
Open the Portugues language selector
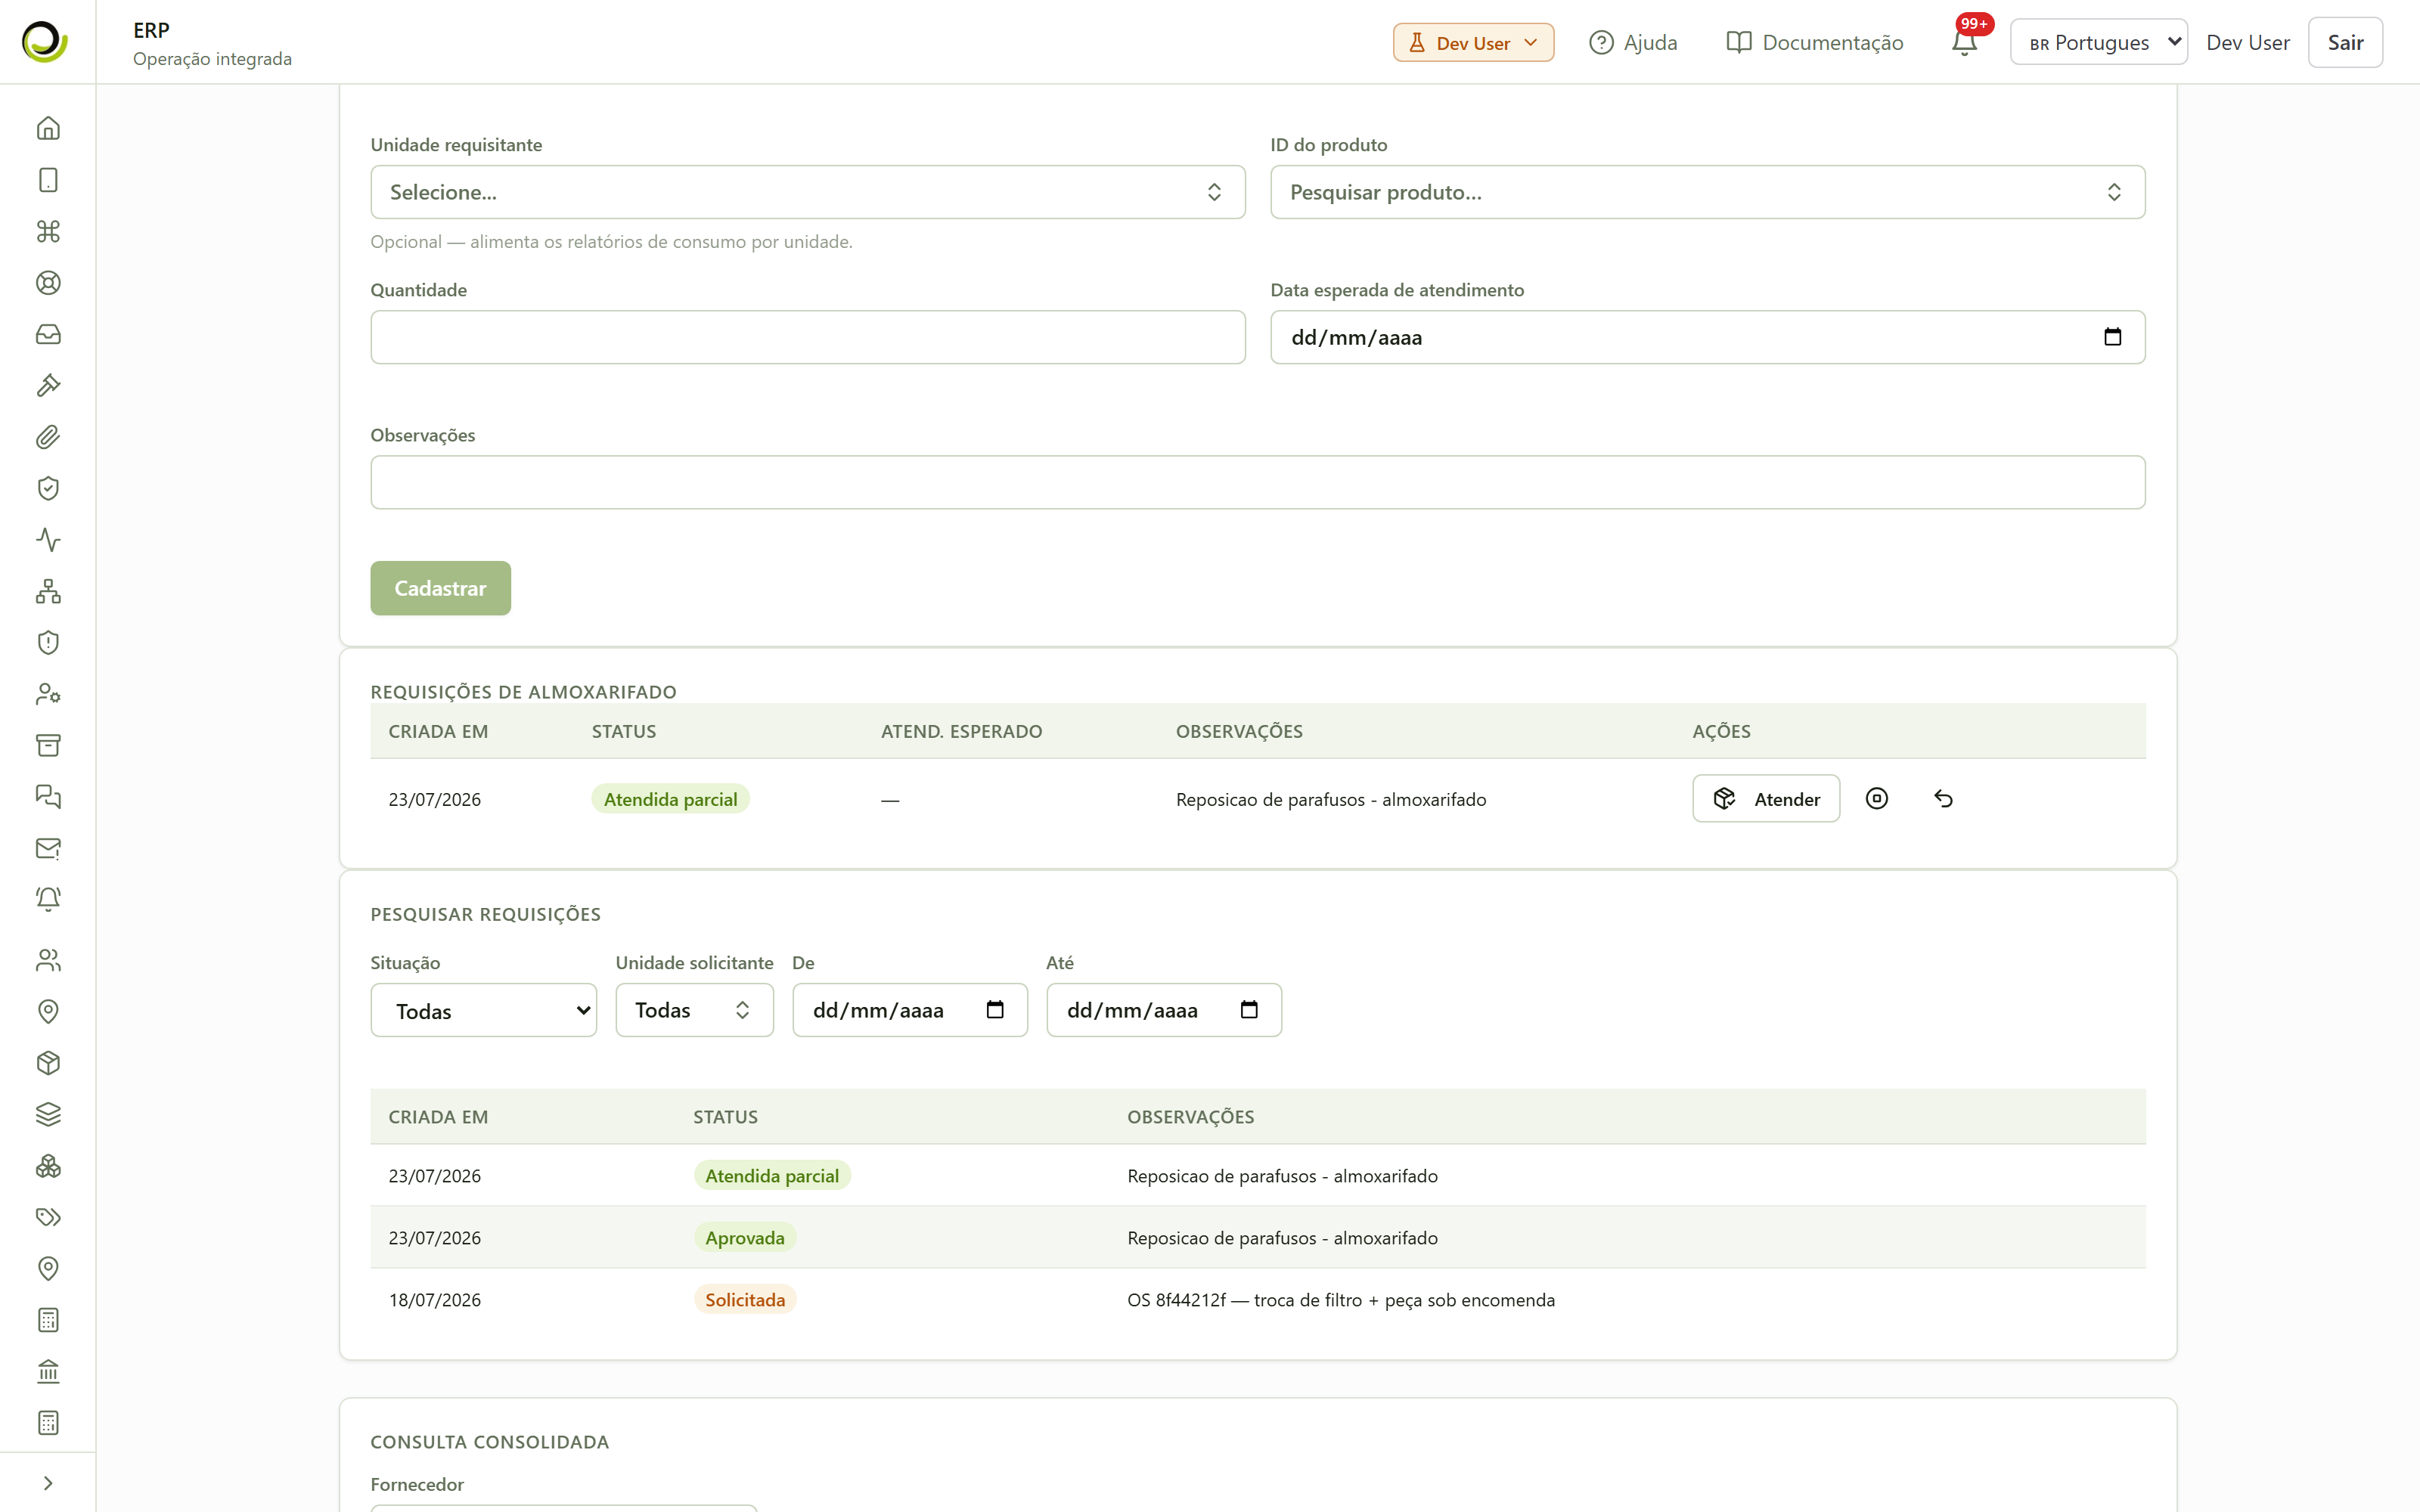(2098, 42)
